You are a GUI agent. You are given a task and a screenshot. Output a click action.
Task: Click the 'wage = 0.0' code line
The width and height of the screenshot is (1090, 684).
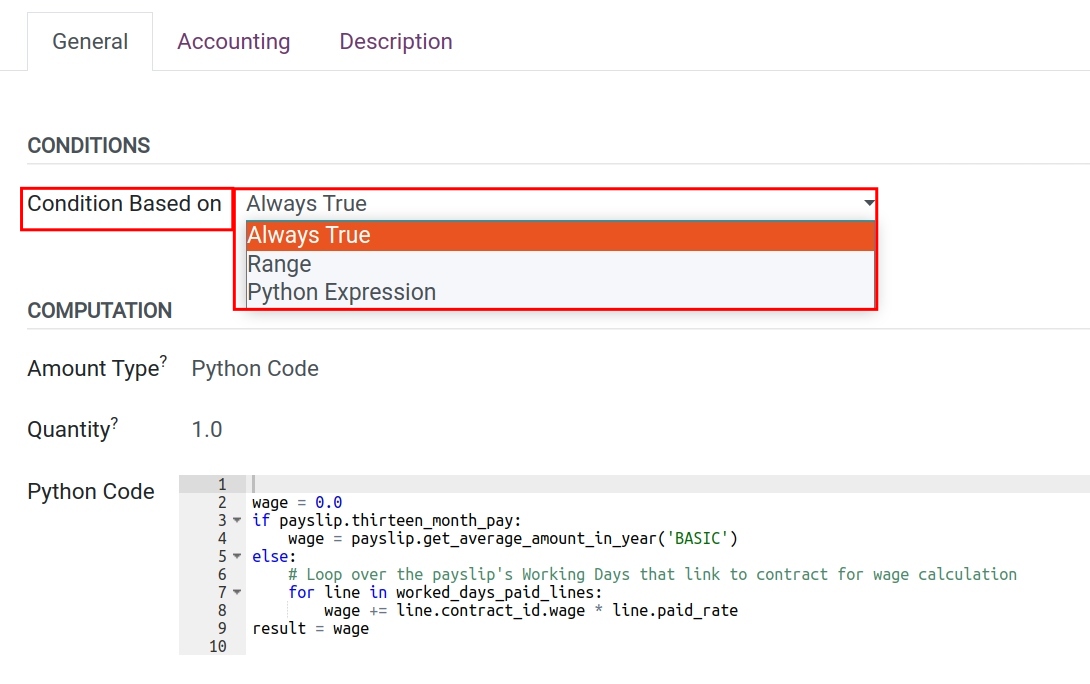[x=297, y=503]
